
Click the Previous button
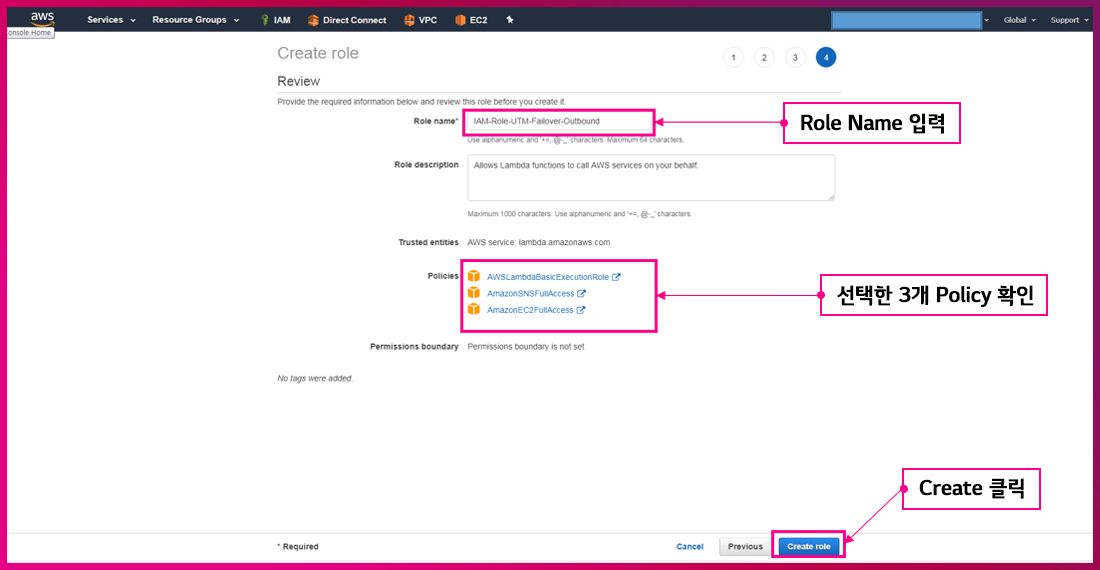click(745, 547)
